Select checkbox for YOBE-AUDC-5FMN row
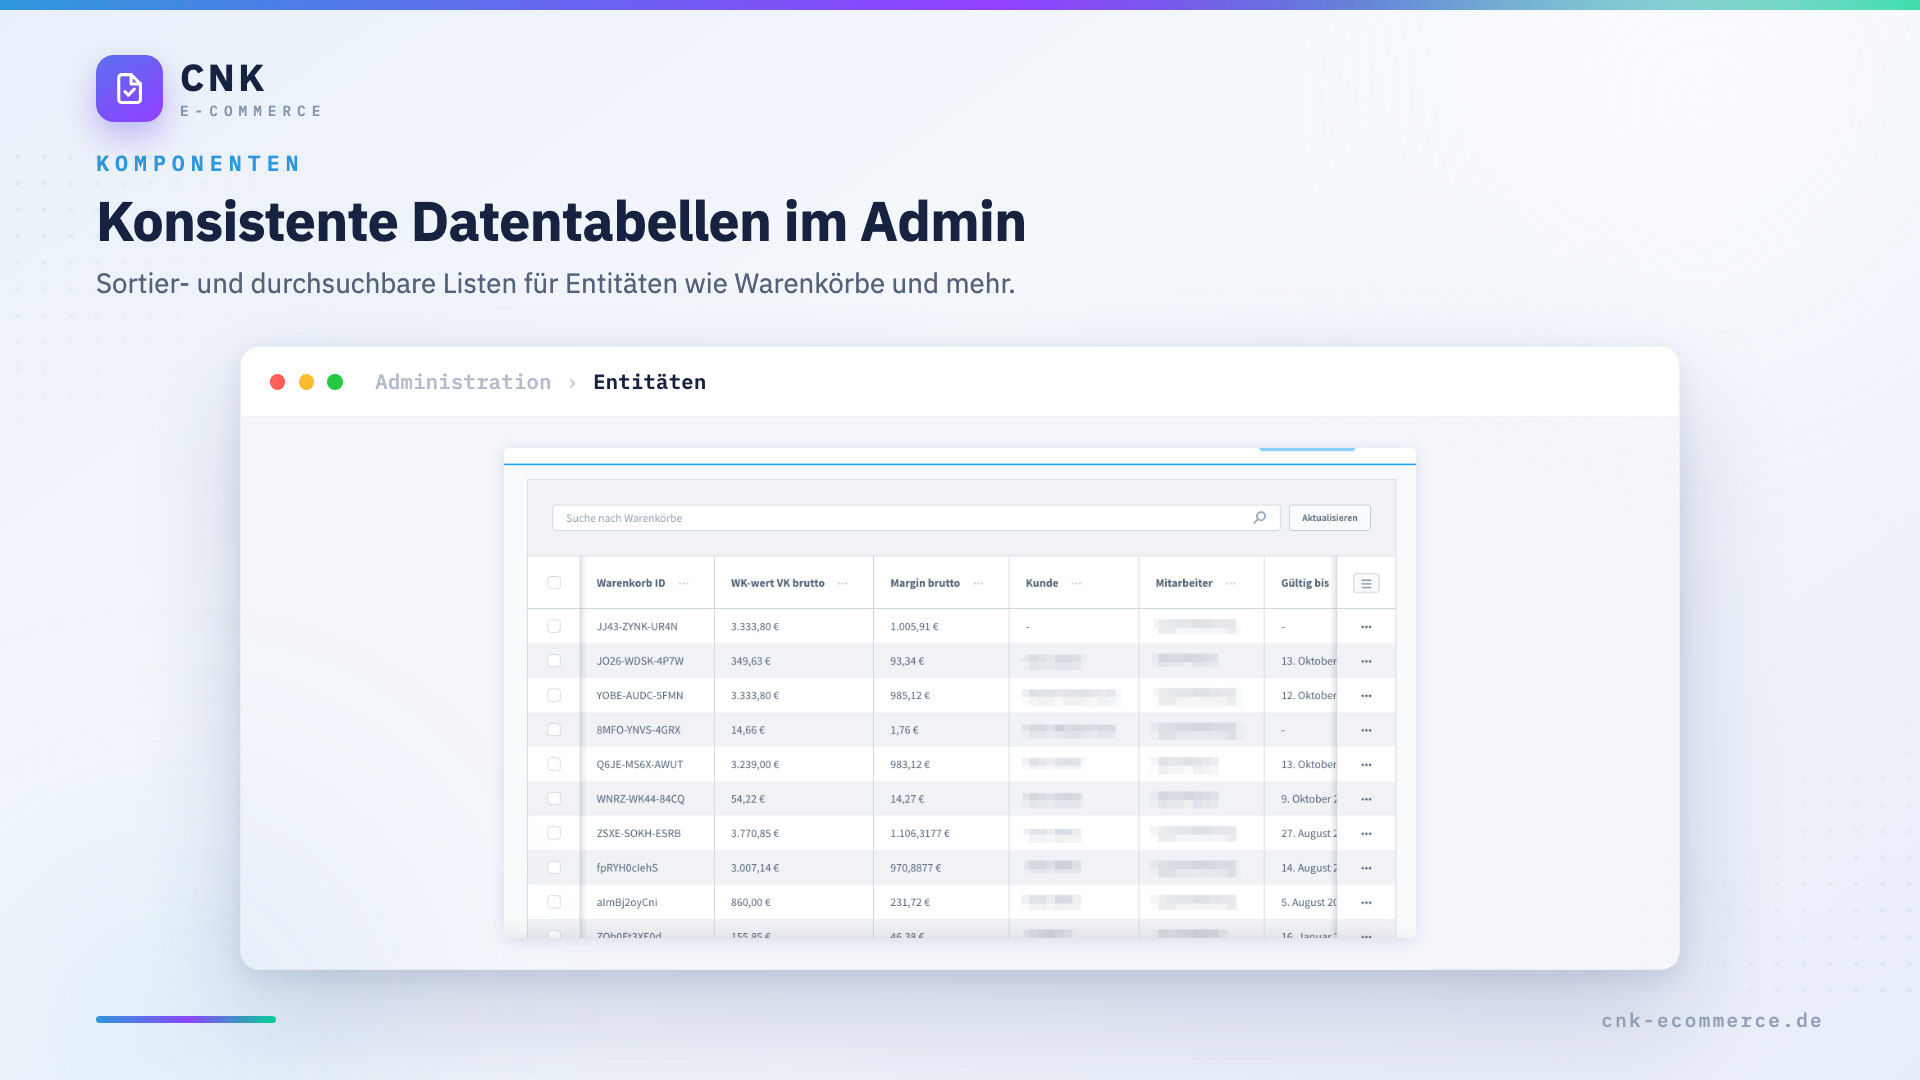 (554, 695)
